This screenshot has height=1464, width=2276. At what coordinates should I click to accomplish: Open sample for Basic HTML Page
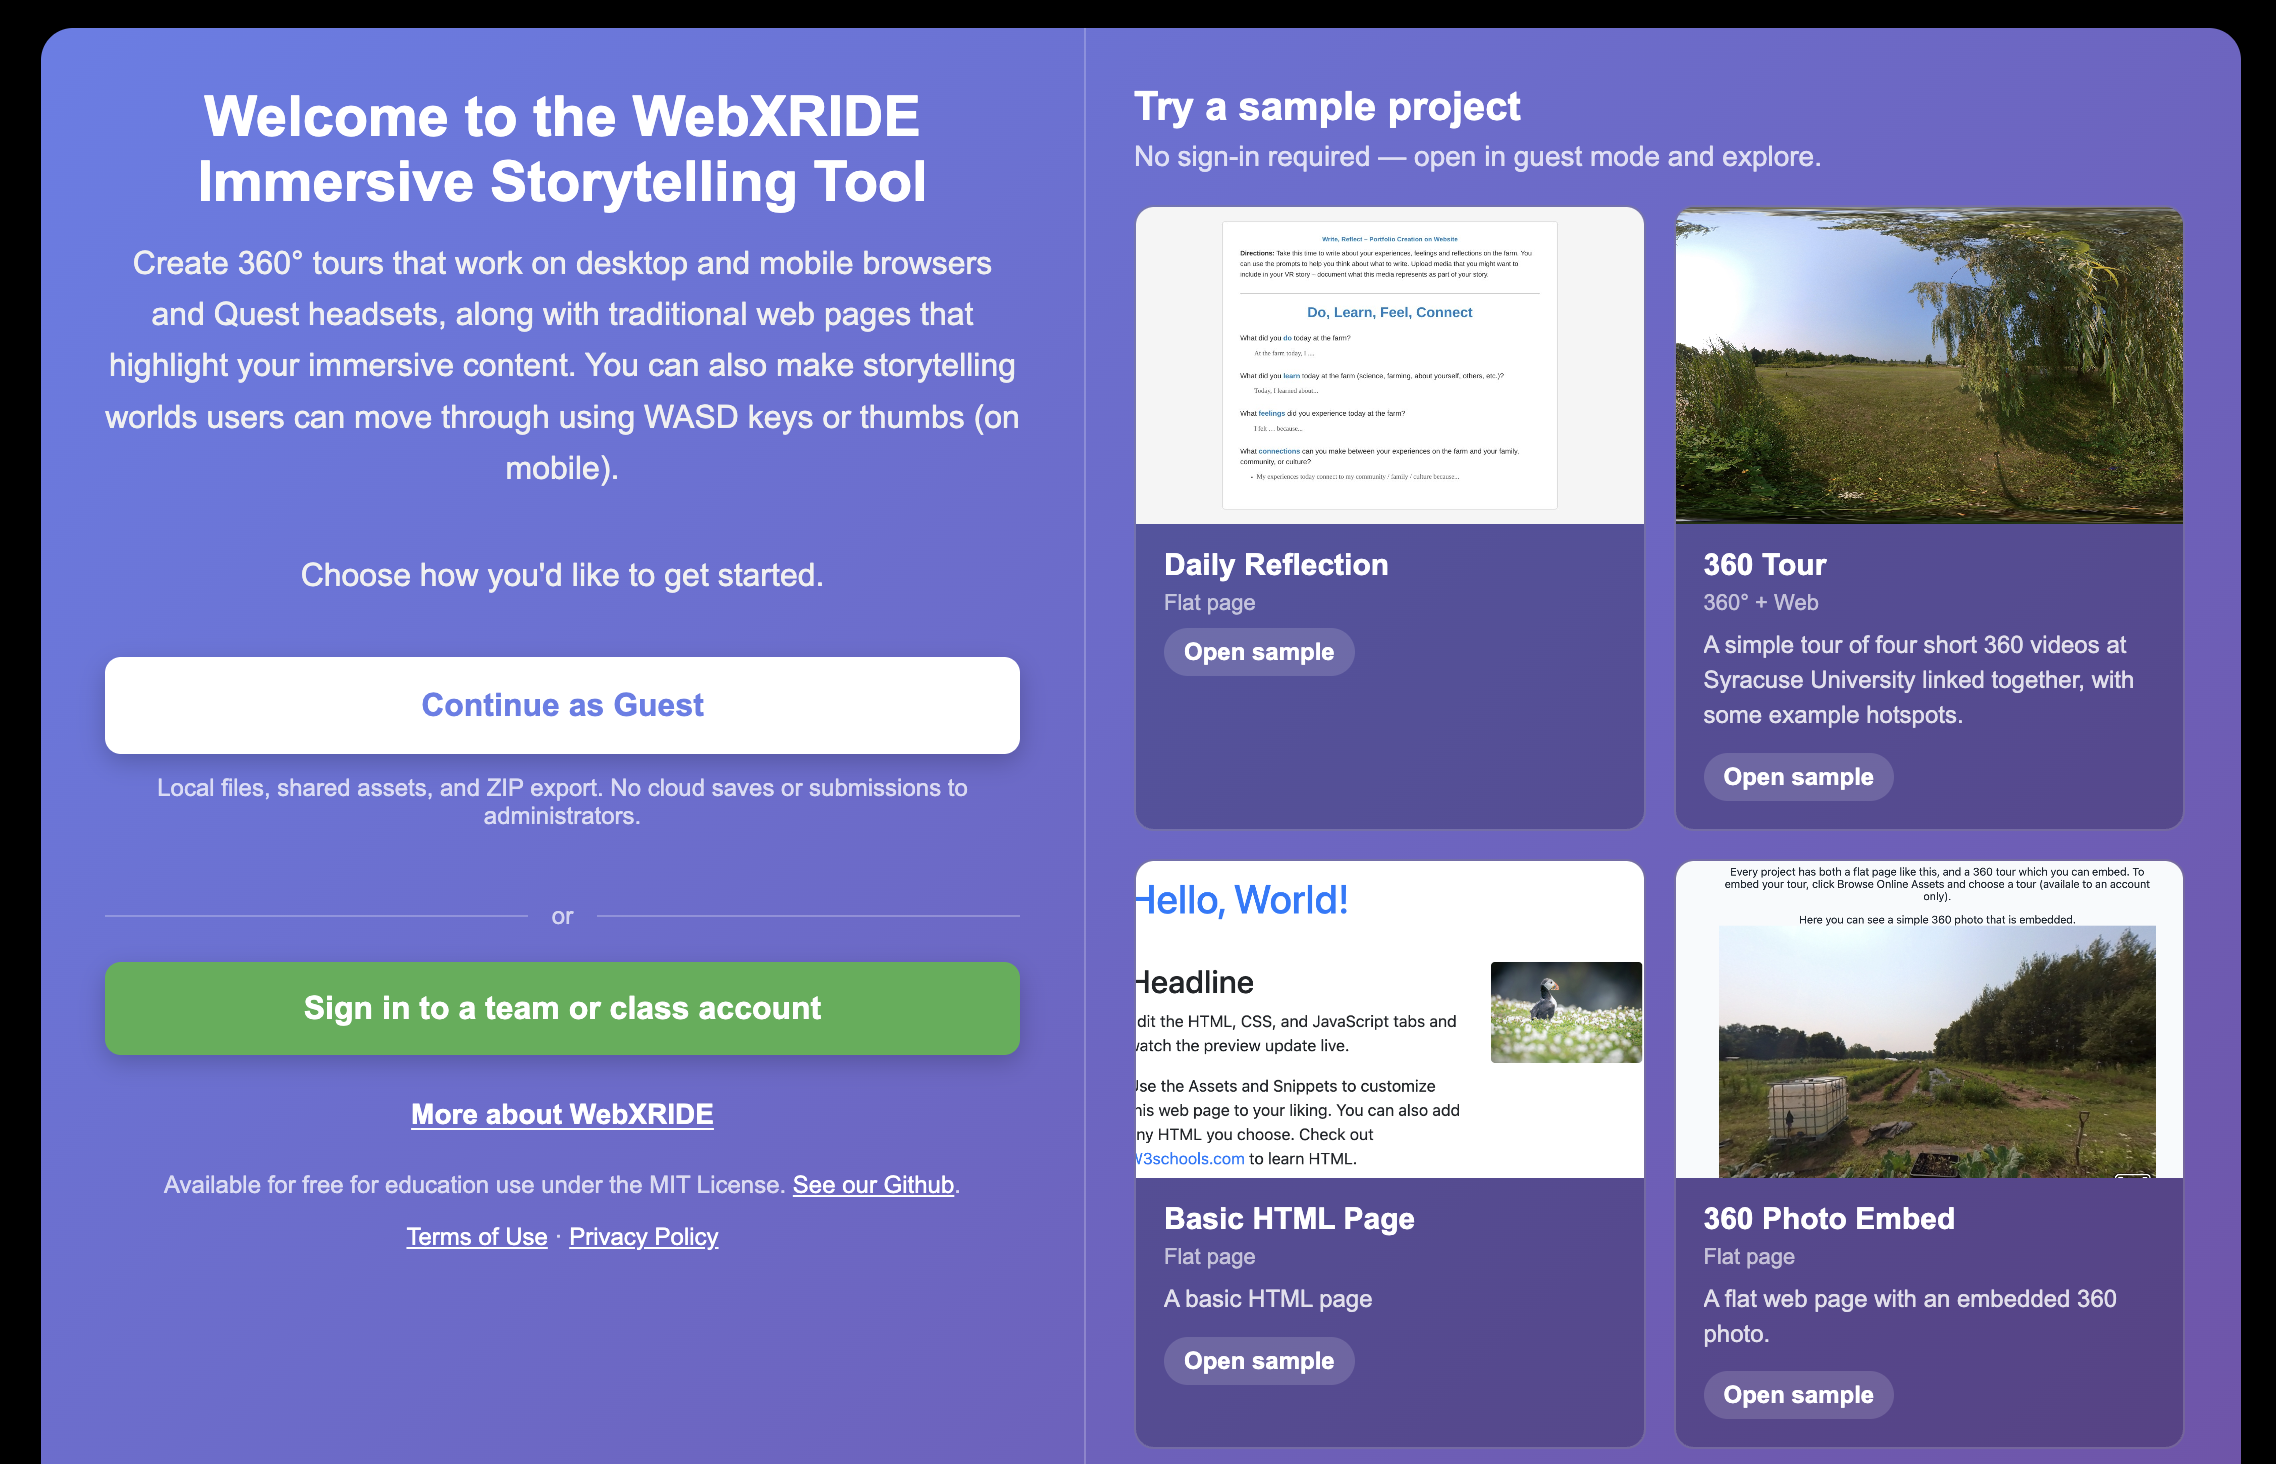pyautogui.click(x=1259, y=1361)
